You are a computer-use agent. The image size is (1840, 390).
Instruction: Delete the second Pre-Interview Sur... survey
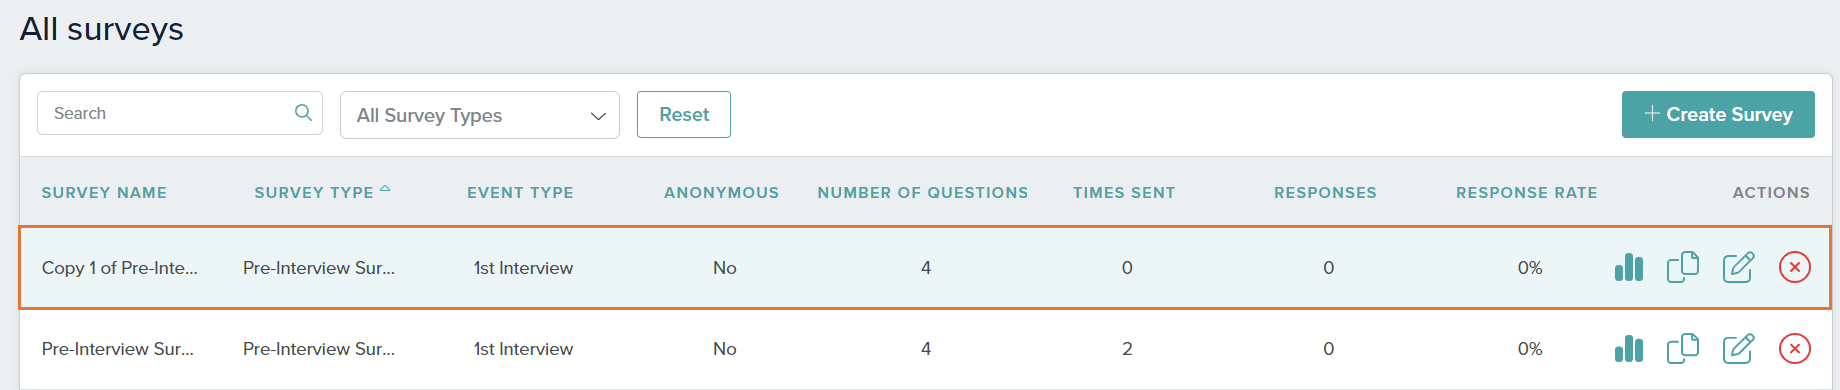point(1795,348)
